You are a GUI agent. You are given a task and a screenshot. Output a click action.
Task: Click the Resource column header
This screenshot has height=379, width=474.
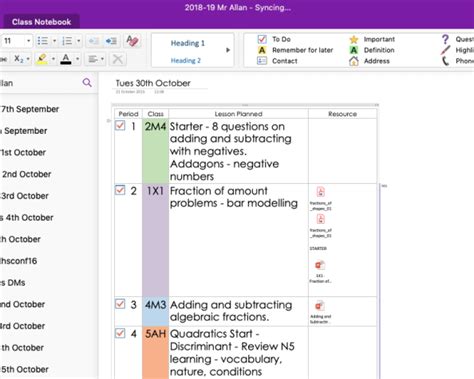coord(342,114)
